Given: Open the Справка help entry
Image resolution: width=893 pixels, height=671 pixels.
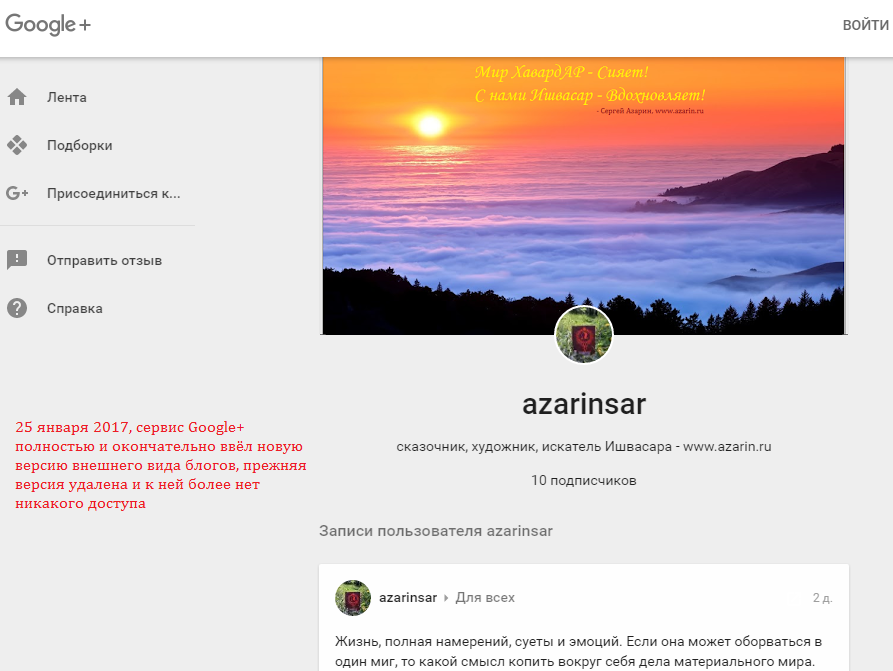Looking at the screenshot, I should point(75,308).
